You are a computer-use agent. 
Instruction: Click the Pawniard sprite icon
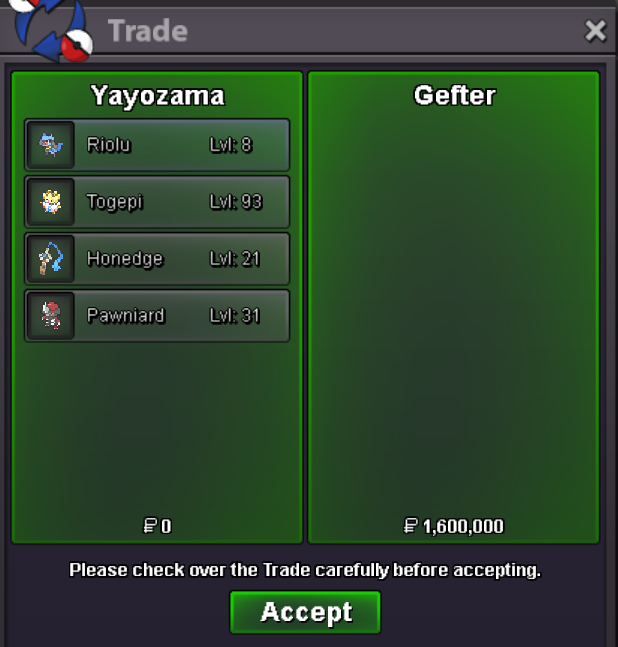point(51,316)
